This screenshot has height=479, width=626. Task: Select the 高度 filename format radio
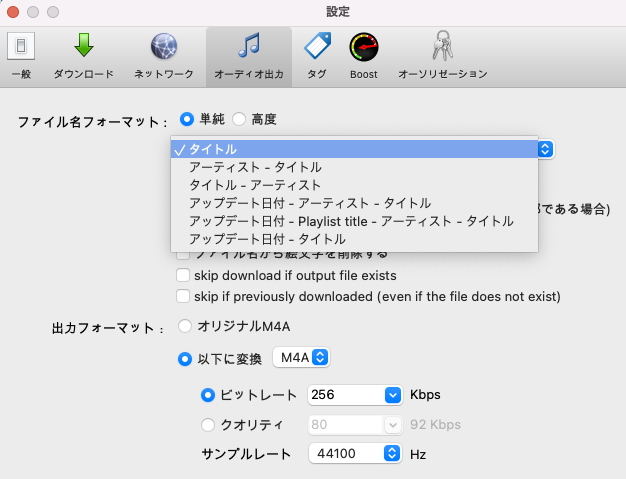[x=239, y=119]
